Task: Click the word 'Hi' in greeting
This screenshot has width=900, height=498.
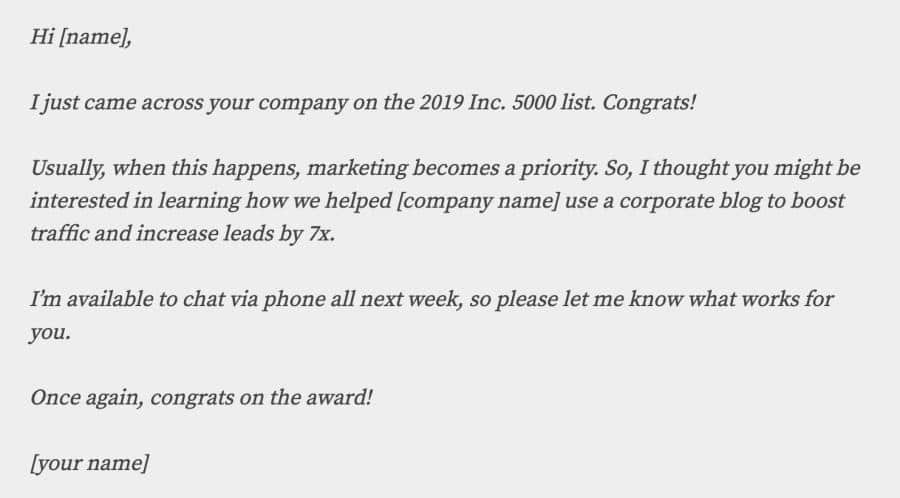Action: pos(42,36)
